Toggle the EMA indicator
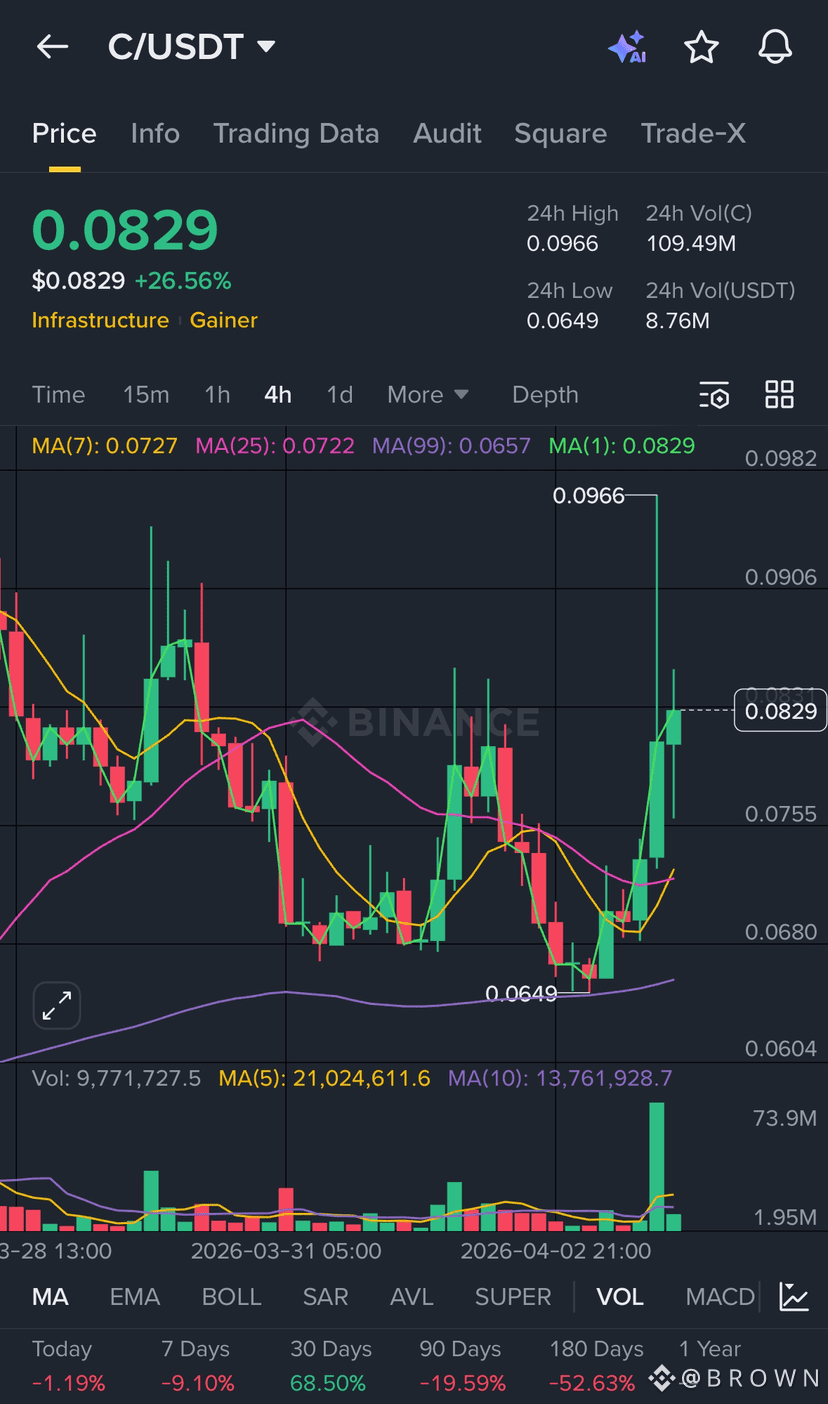This screenshot has width=828, height=1404. (x=135, y=1297)
